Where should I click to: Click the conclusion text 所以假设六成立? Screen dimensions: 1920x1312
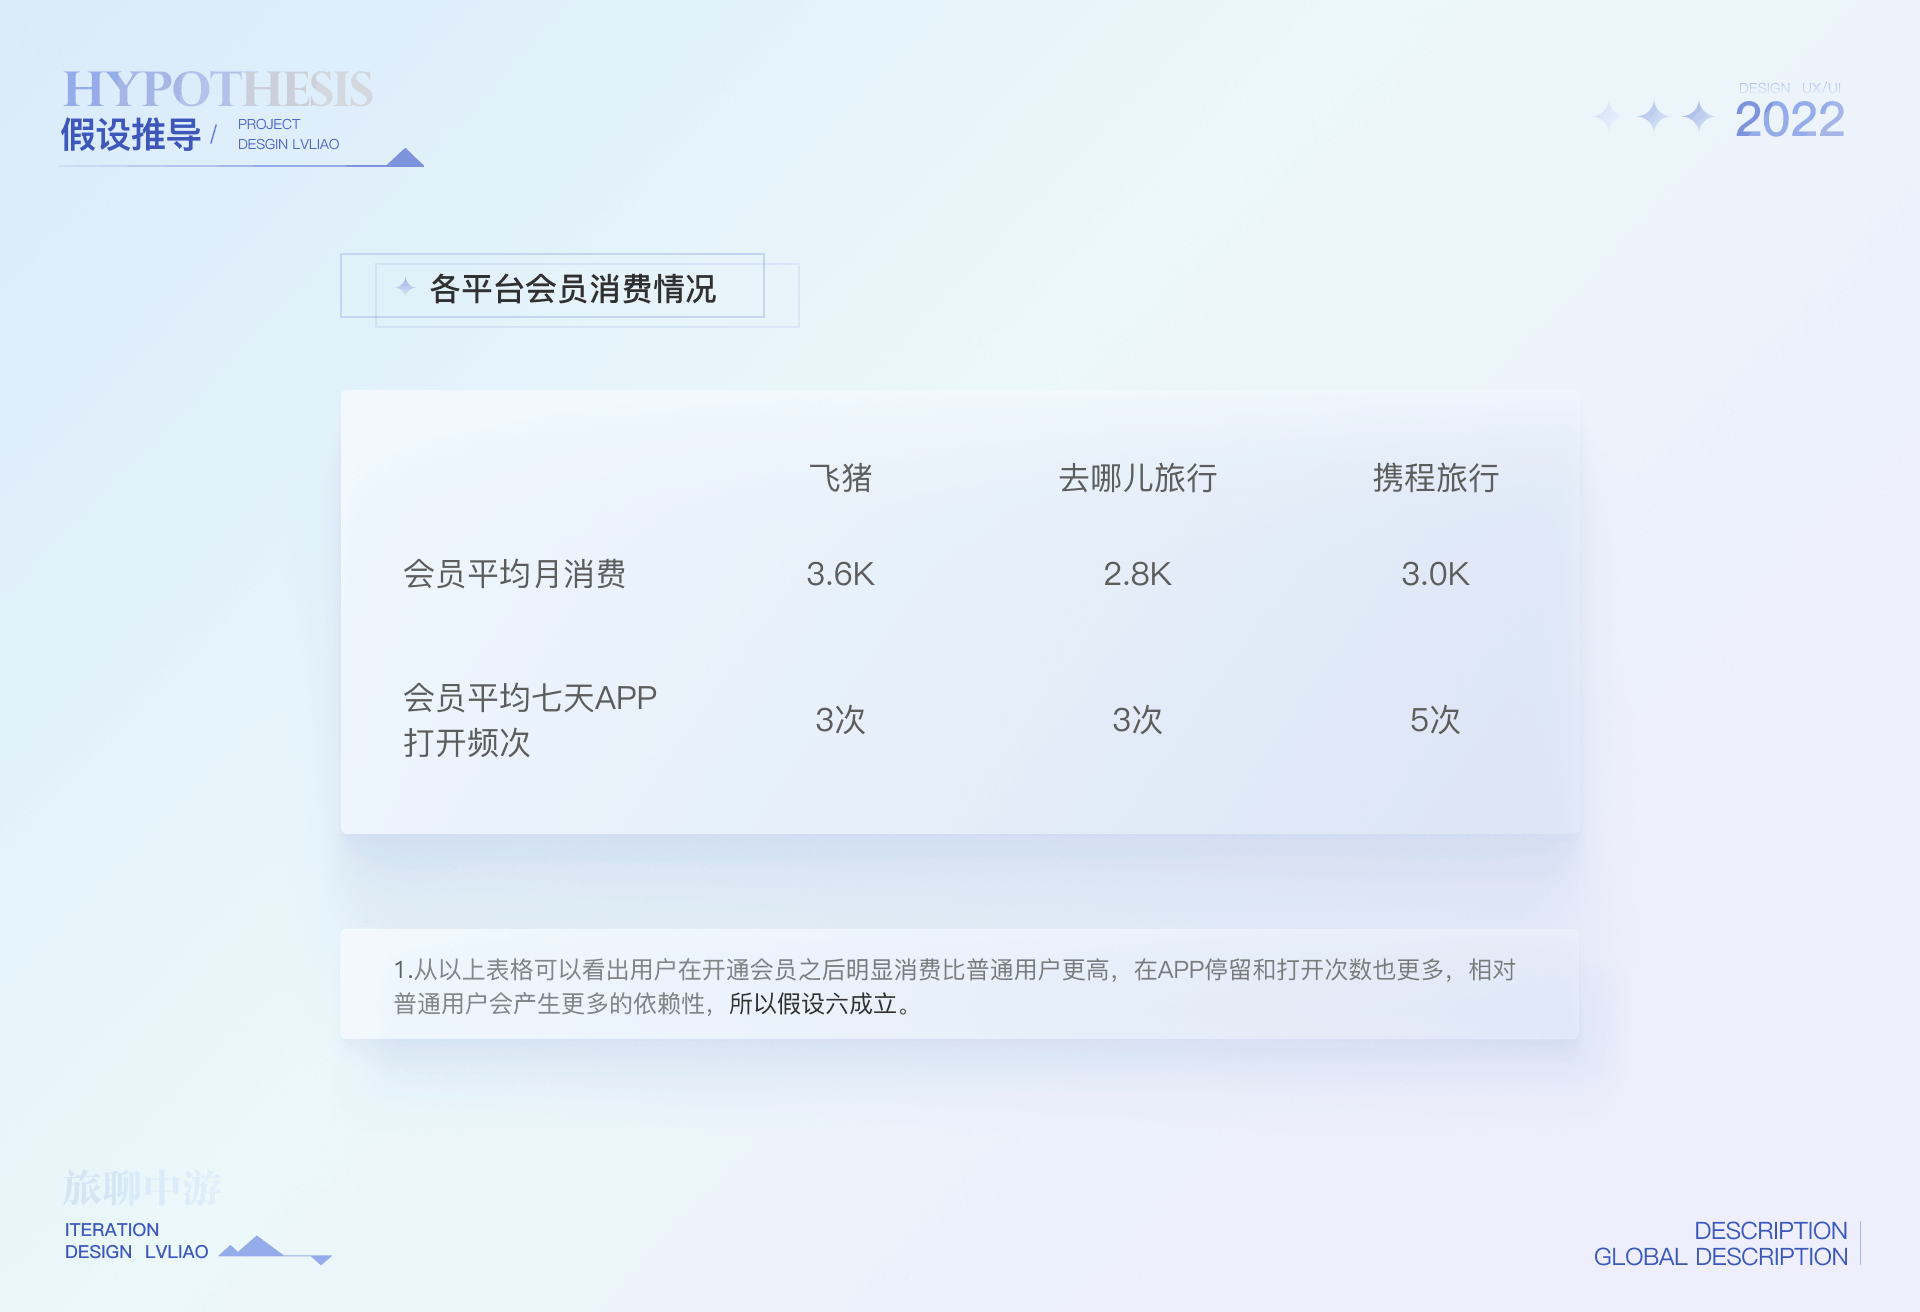[812, 1004]
